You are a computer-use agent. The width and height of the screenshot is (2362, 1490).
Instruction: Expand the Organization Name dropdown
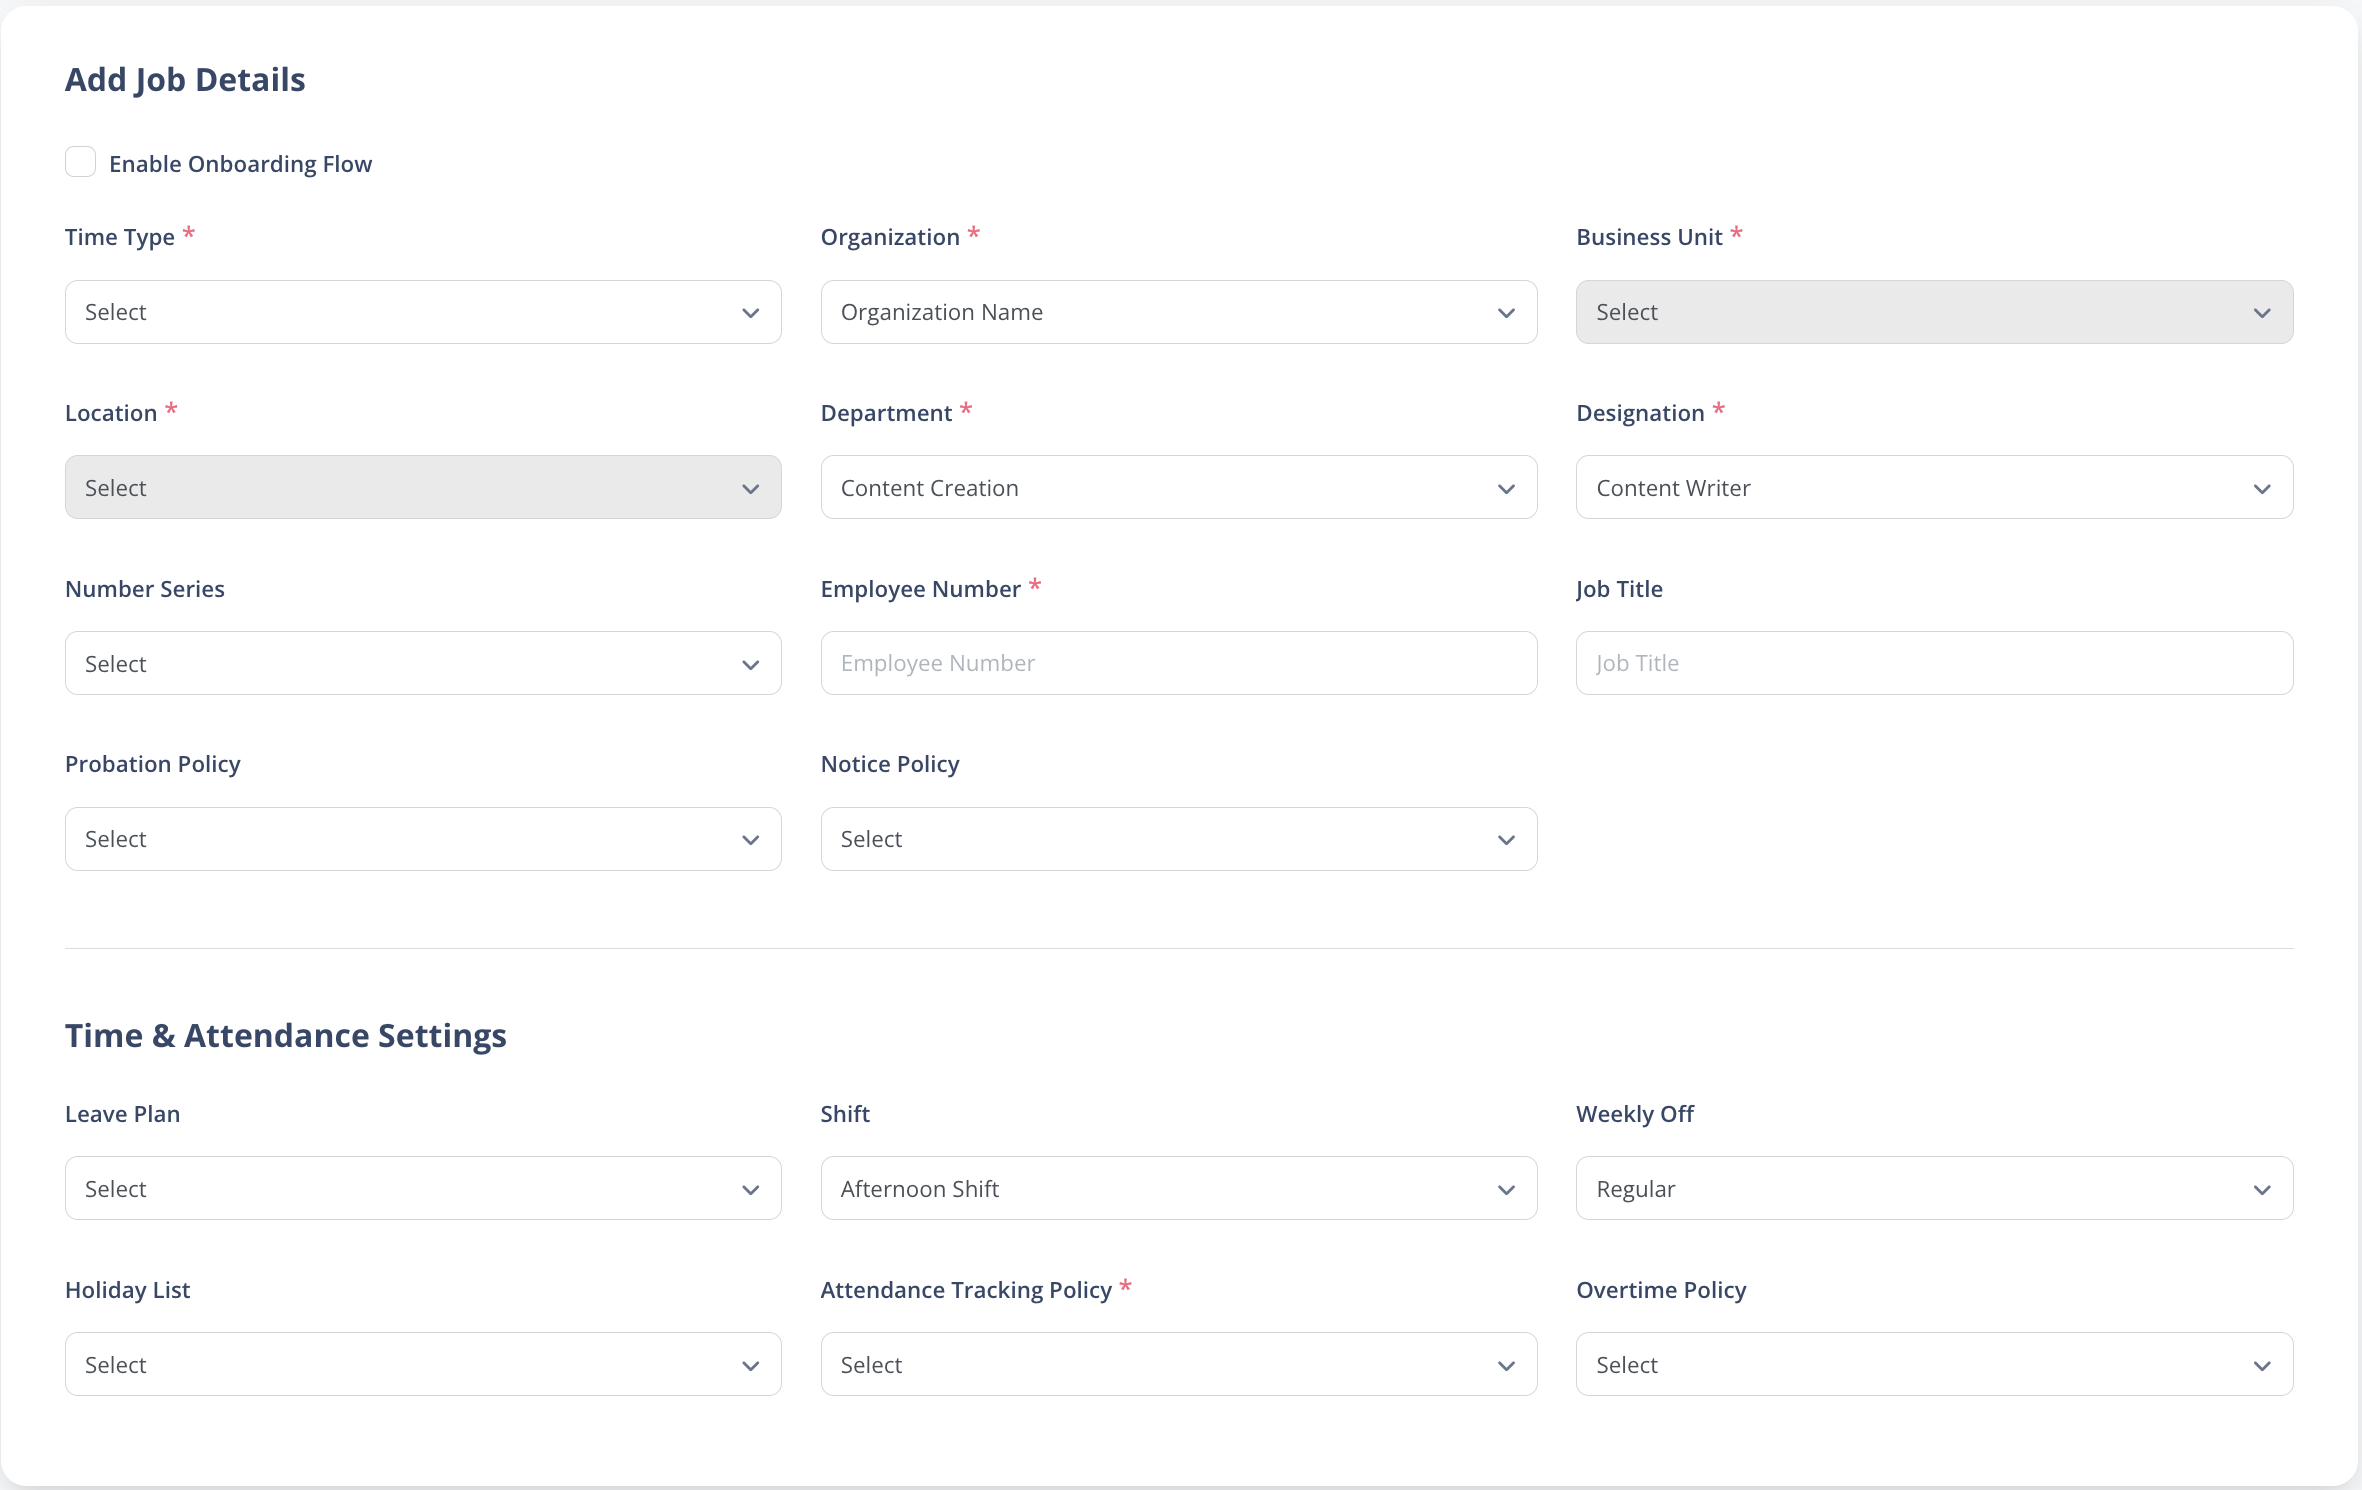point(1179,312)
